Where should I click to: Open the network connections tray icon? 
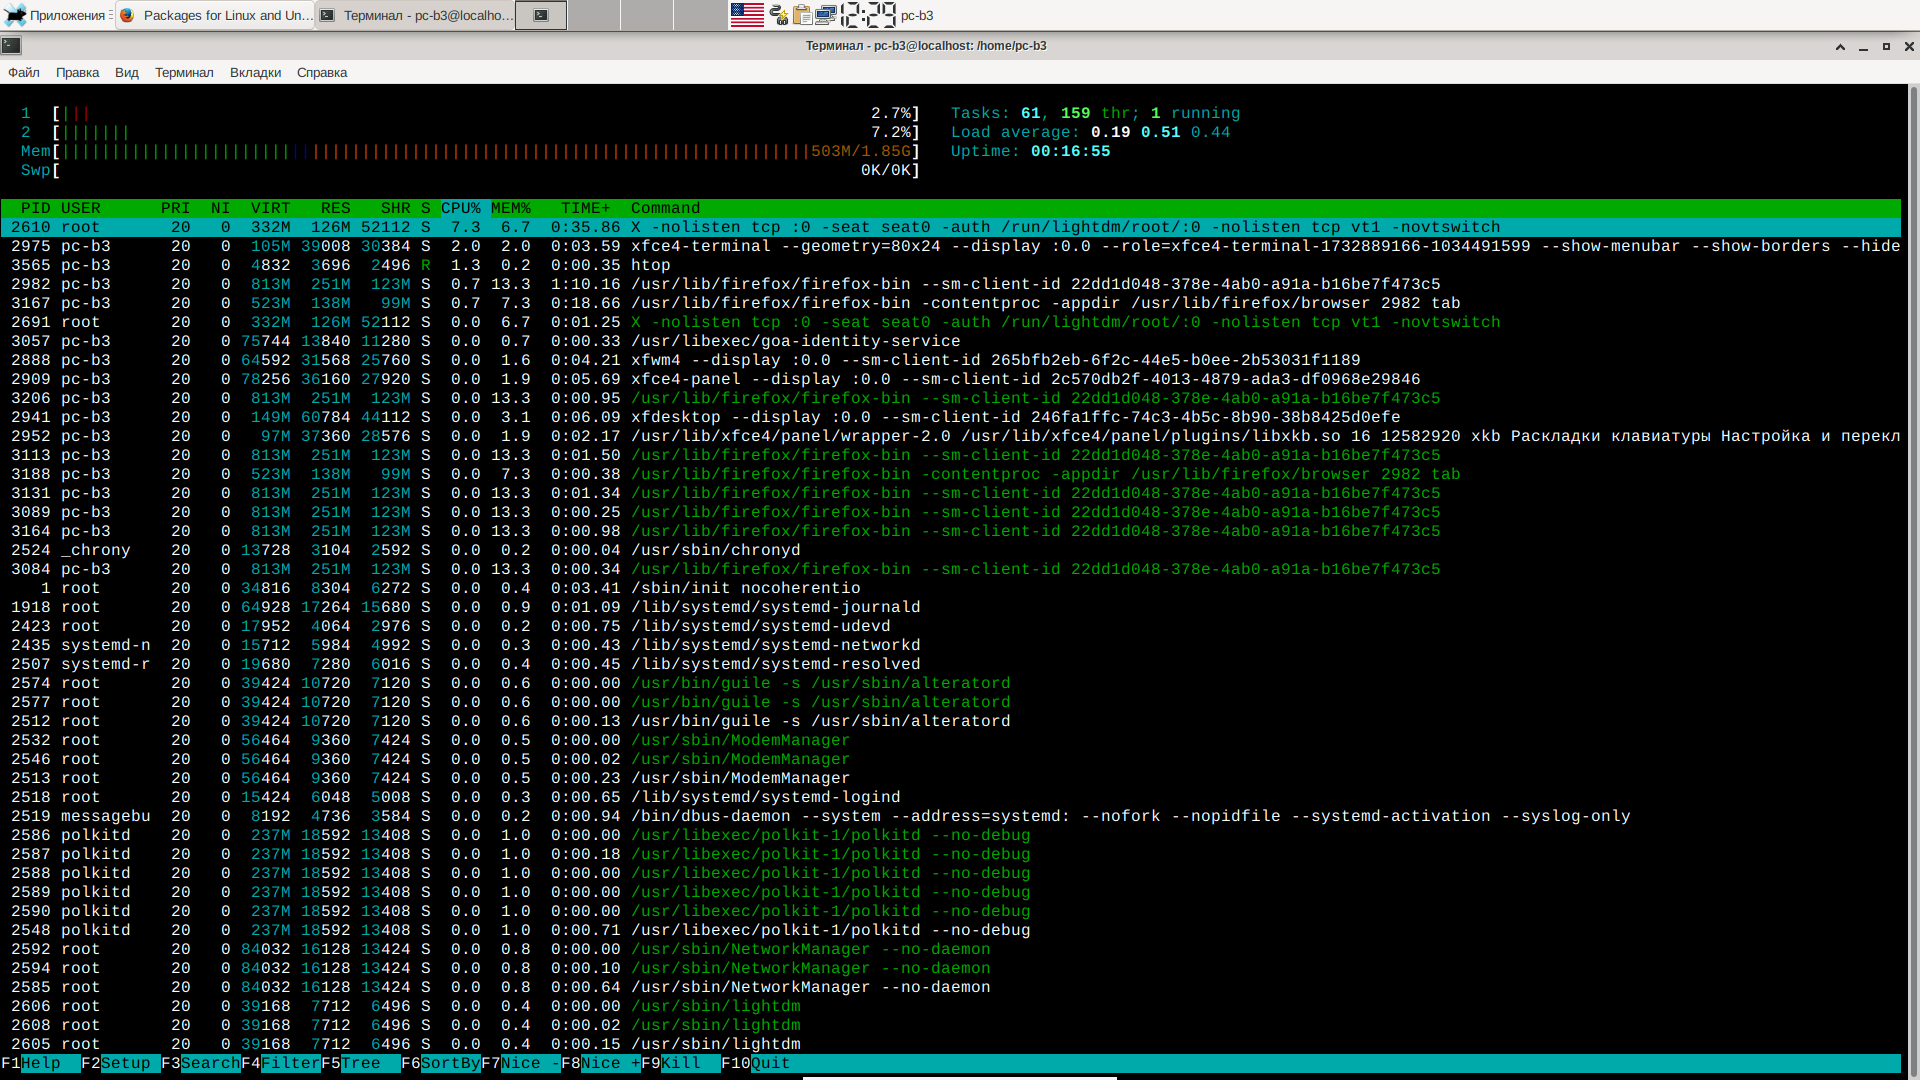click(x=825, y=15)
